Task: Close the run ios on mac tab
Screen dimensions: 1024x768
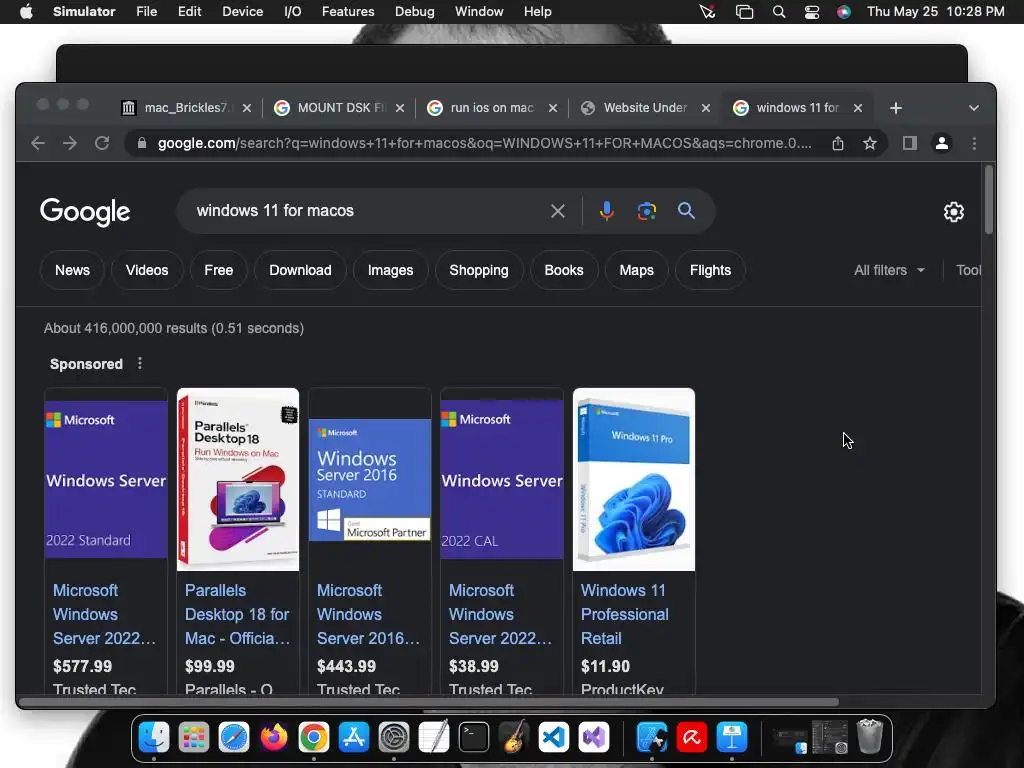Action: point(552,108)
